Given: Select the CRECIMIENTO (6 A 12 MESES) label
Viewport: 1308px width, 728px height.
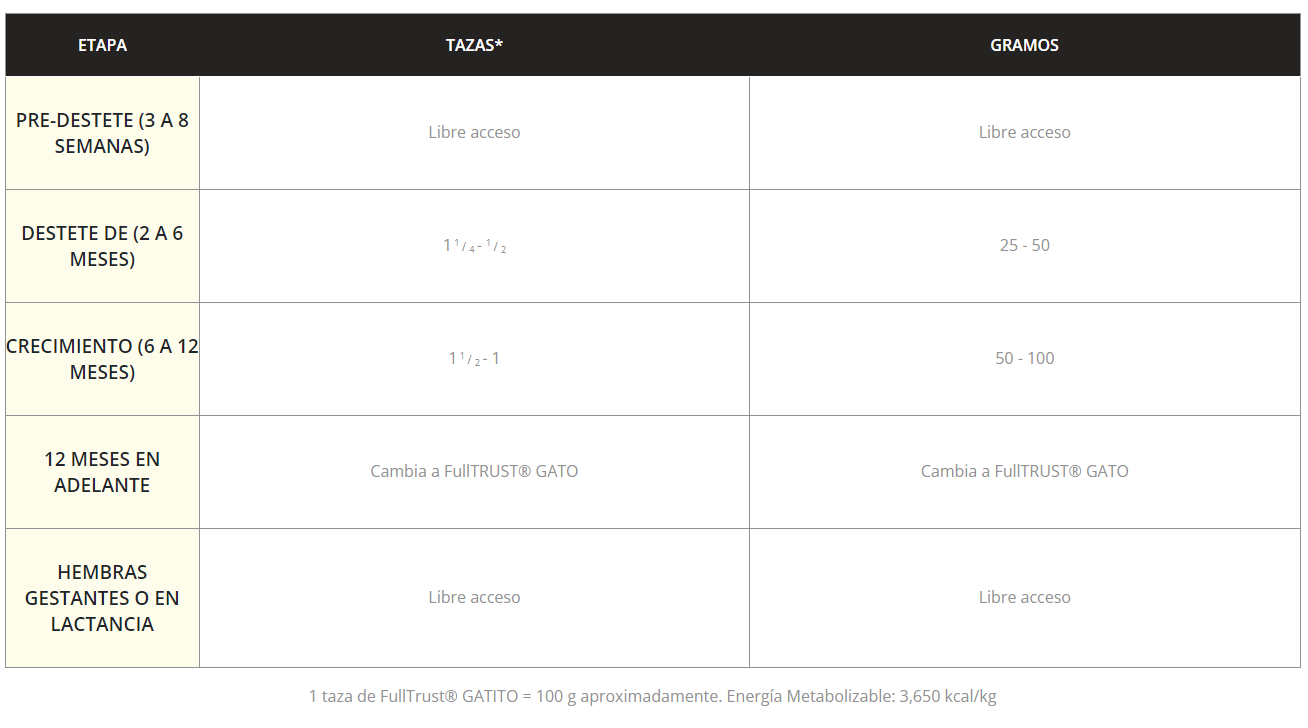Looking at the screenshot, I should pyautogui.click(x=102, y=359).
